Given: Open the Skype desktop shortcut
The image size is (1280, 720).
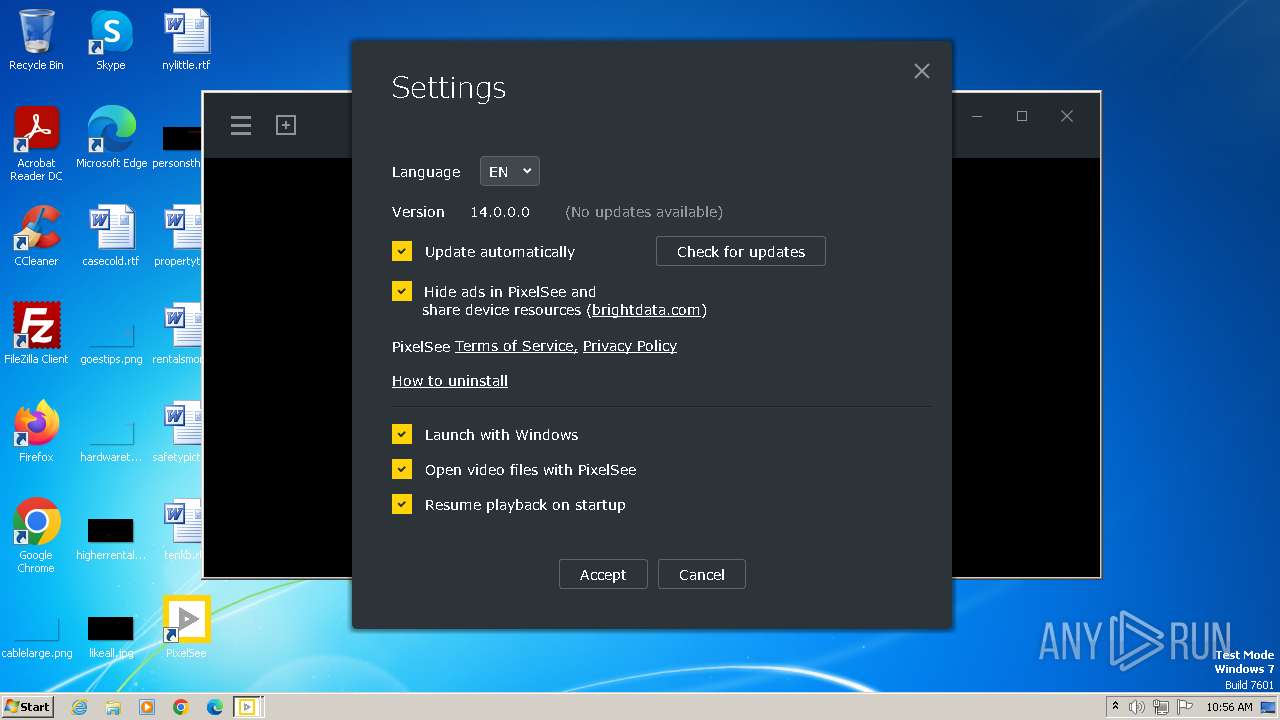Looking at the screenshot, I should (x=111, y=41).
